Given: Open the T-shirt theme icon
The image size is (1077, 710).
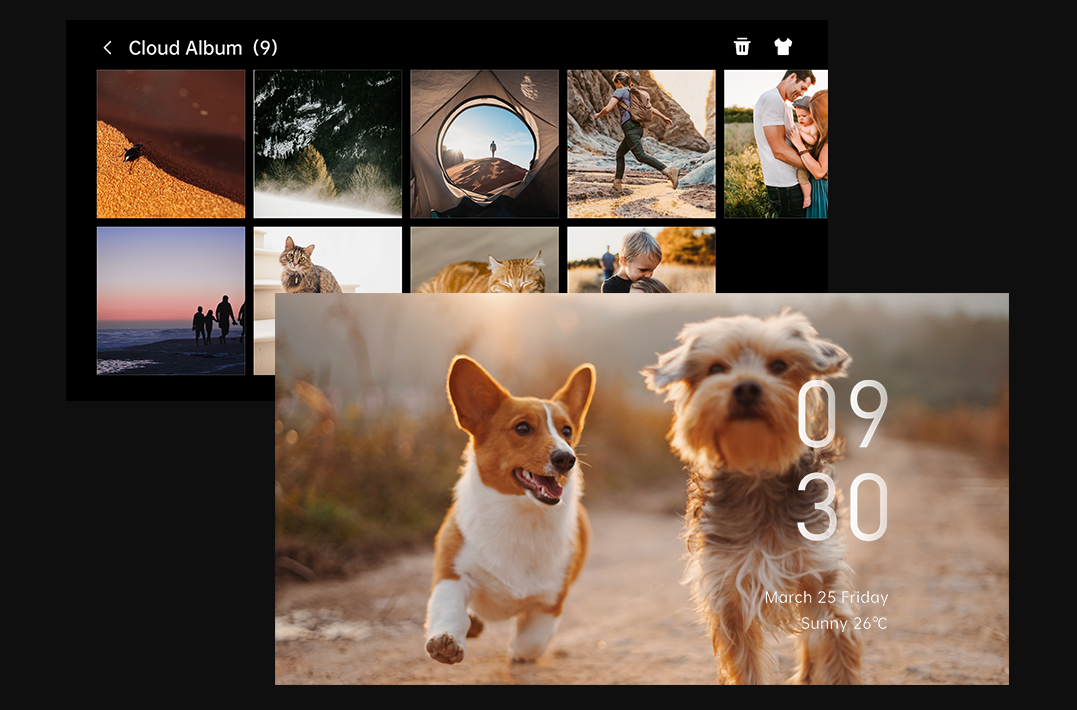Looking at the screenshot, I should [783, 47].
